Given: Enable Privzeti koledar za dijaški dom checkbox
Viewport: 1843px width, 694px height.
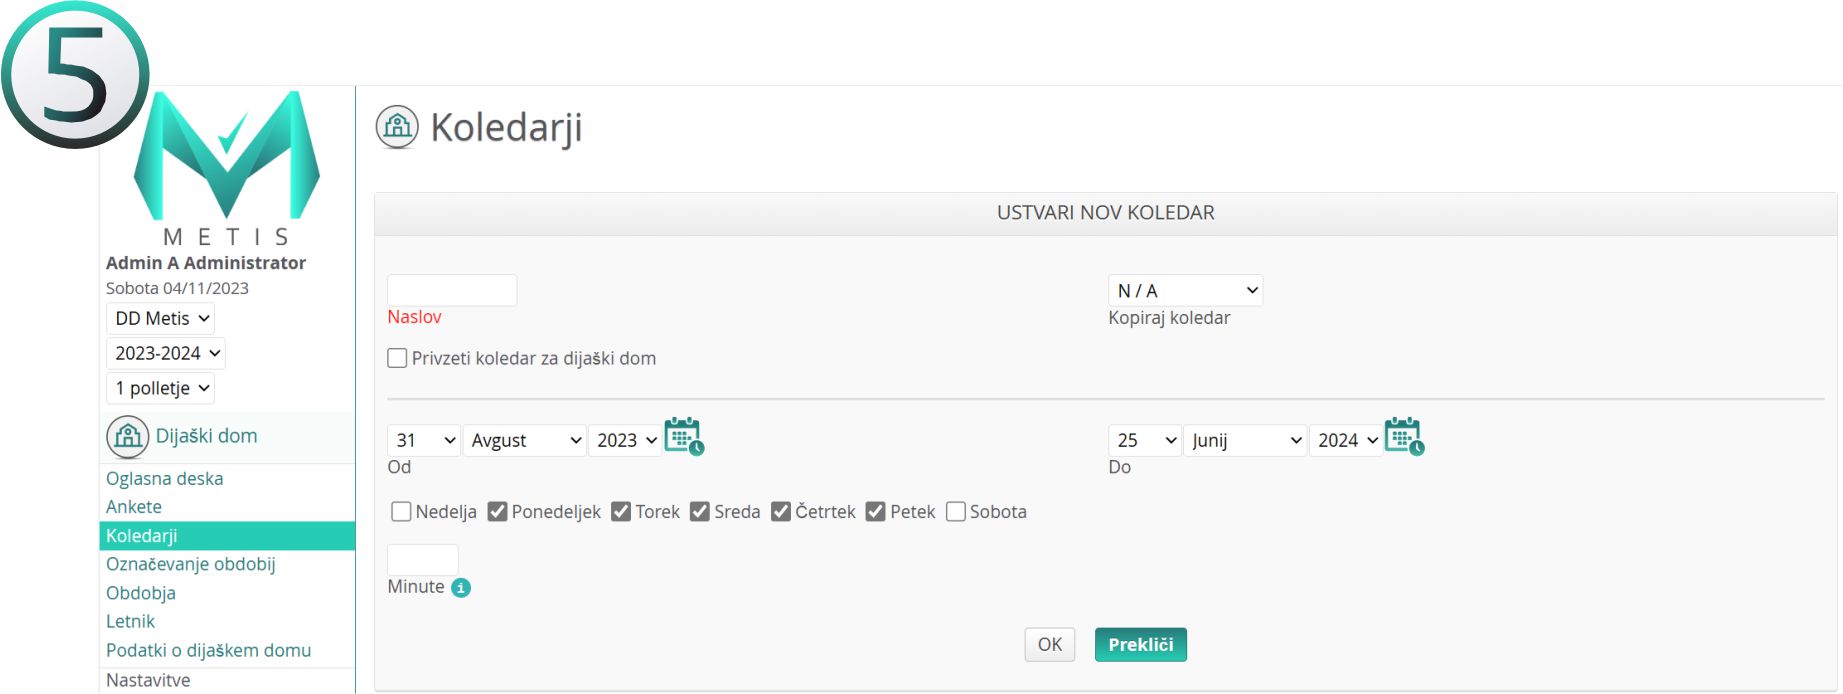Looking at the screenshot, I should [x=398, y=358].
